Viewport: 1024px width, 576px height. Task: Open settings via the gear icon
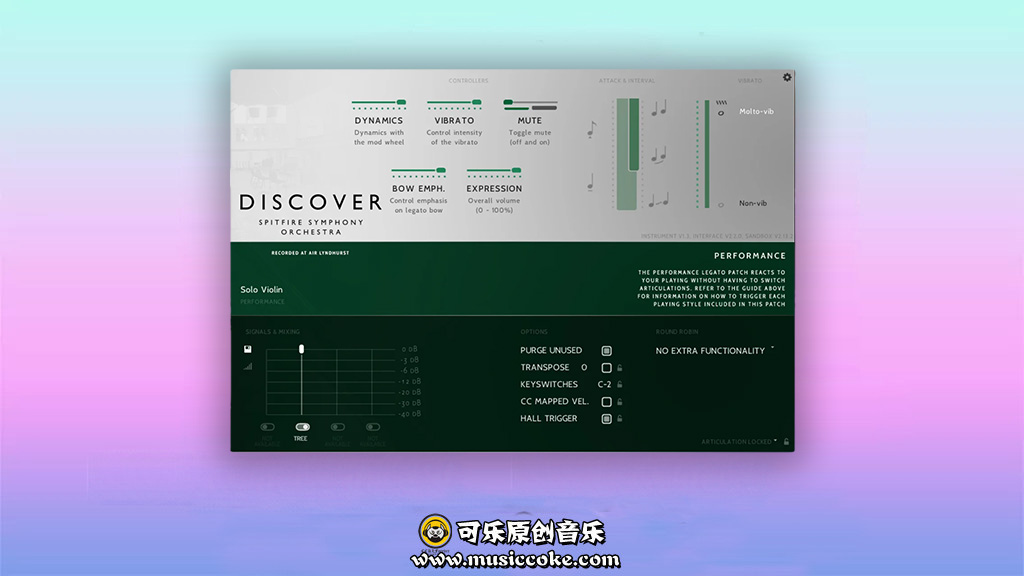(787, 77)
